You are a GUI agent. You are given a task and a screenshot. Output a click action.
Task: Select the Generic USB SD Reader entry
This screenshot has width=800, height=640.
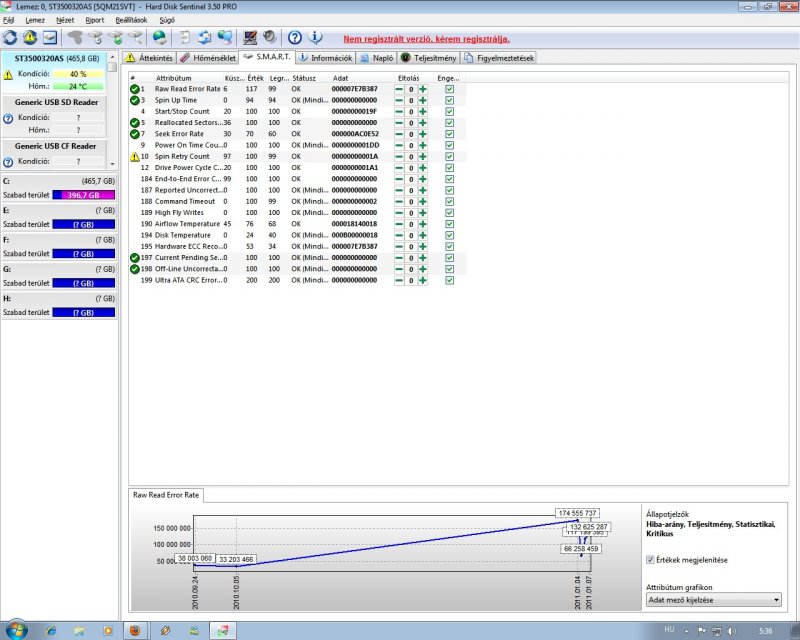(x=54, y=116)
